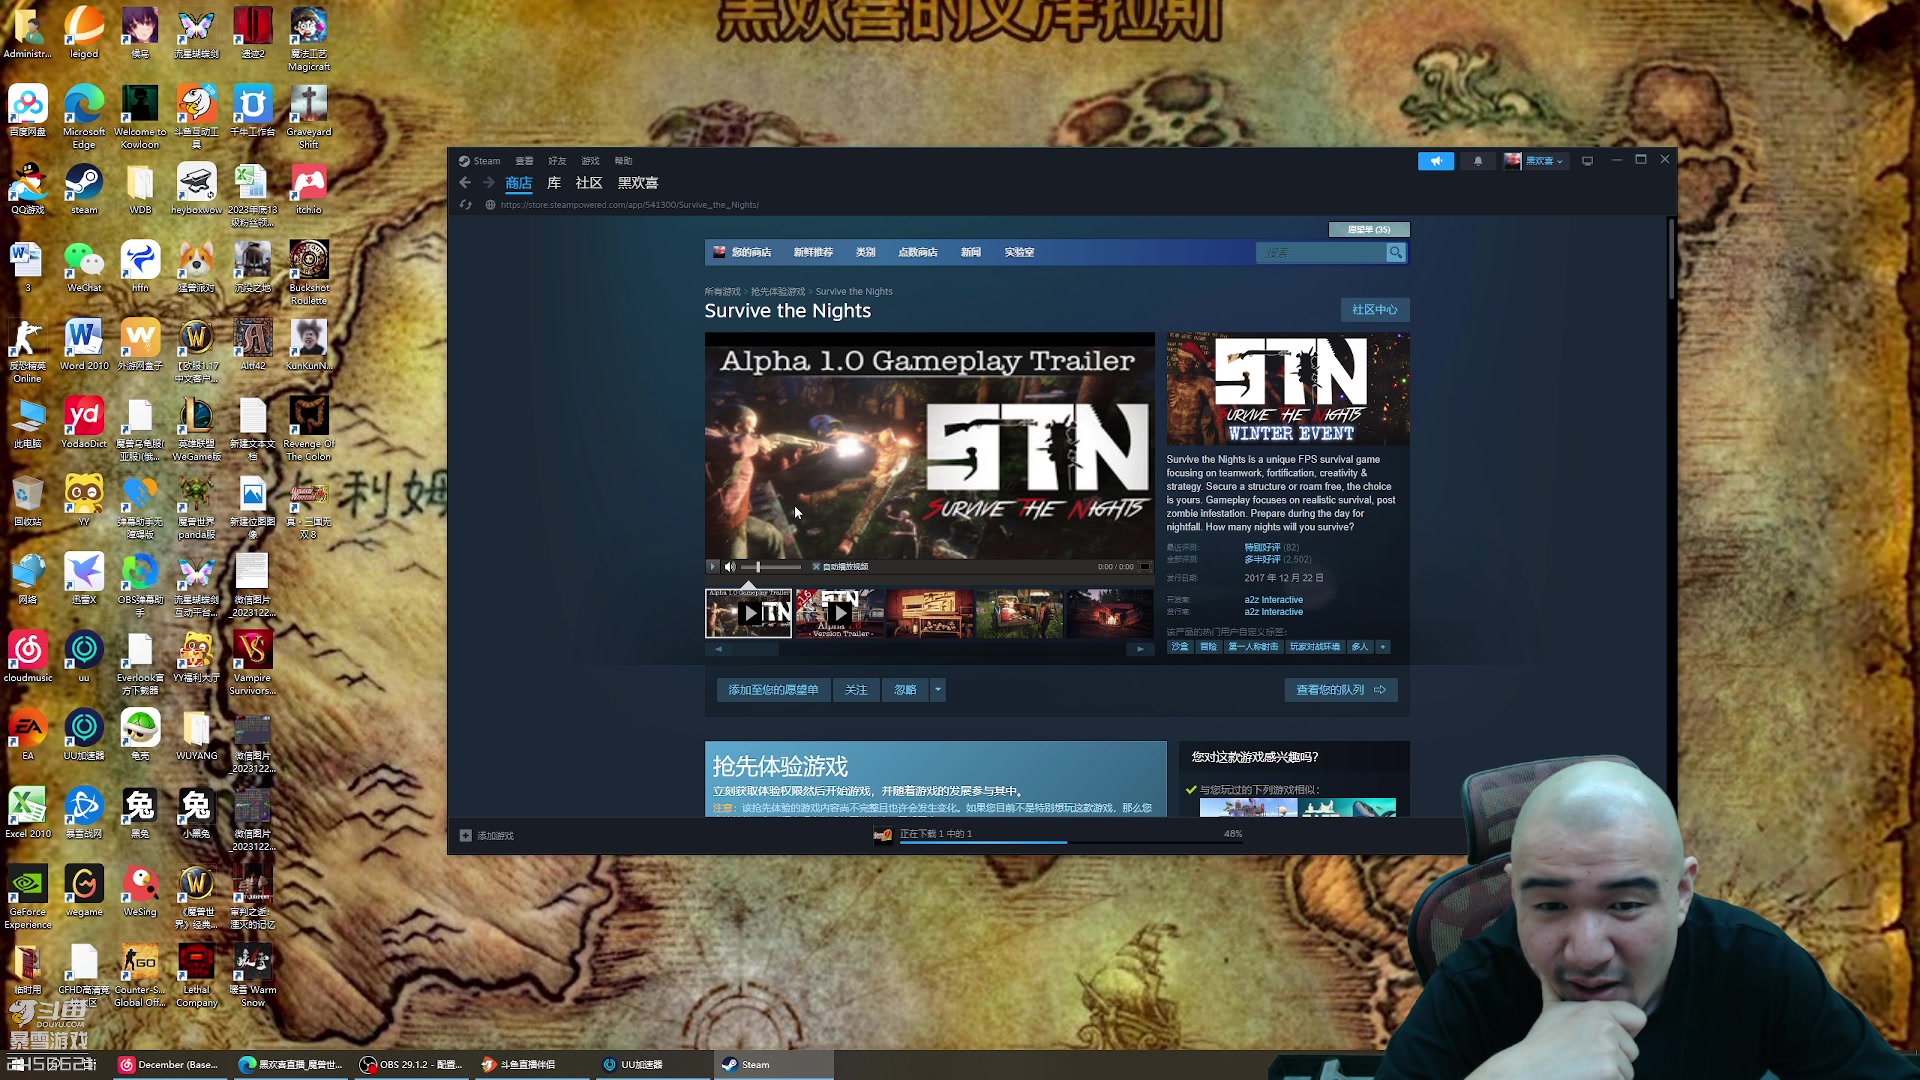Switch to the 社区 community tab
Image resolution: width=1920 pixels, height=1080 pixels.
click(x=589, y=183)
